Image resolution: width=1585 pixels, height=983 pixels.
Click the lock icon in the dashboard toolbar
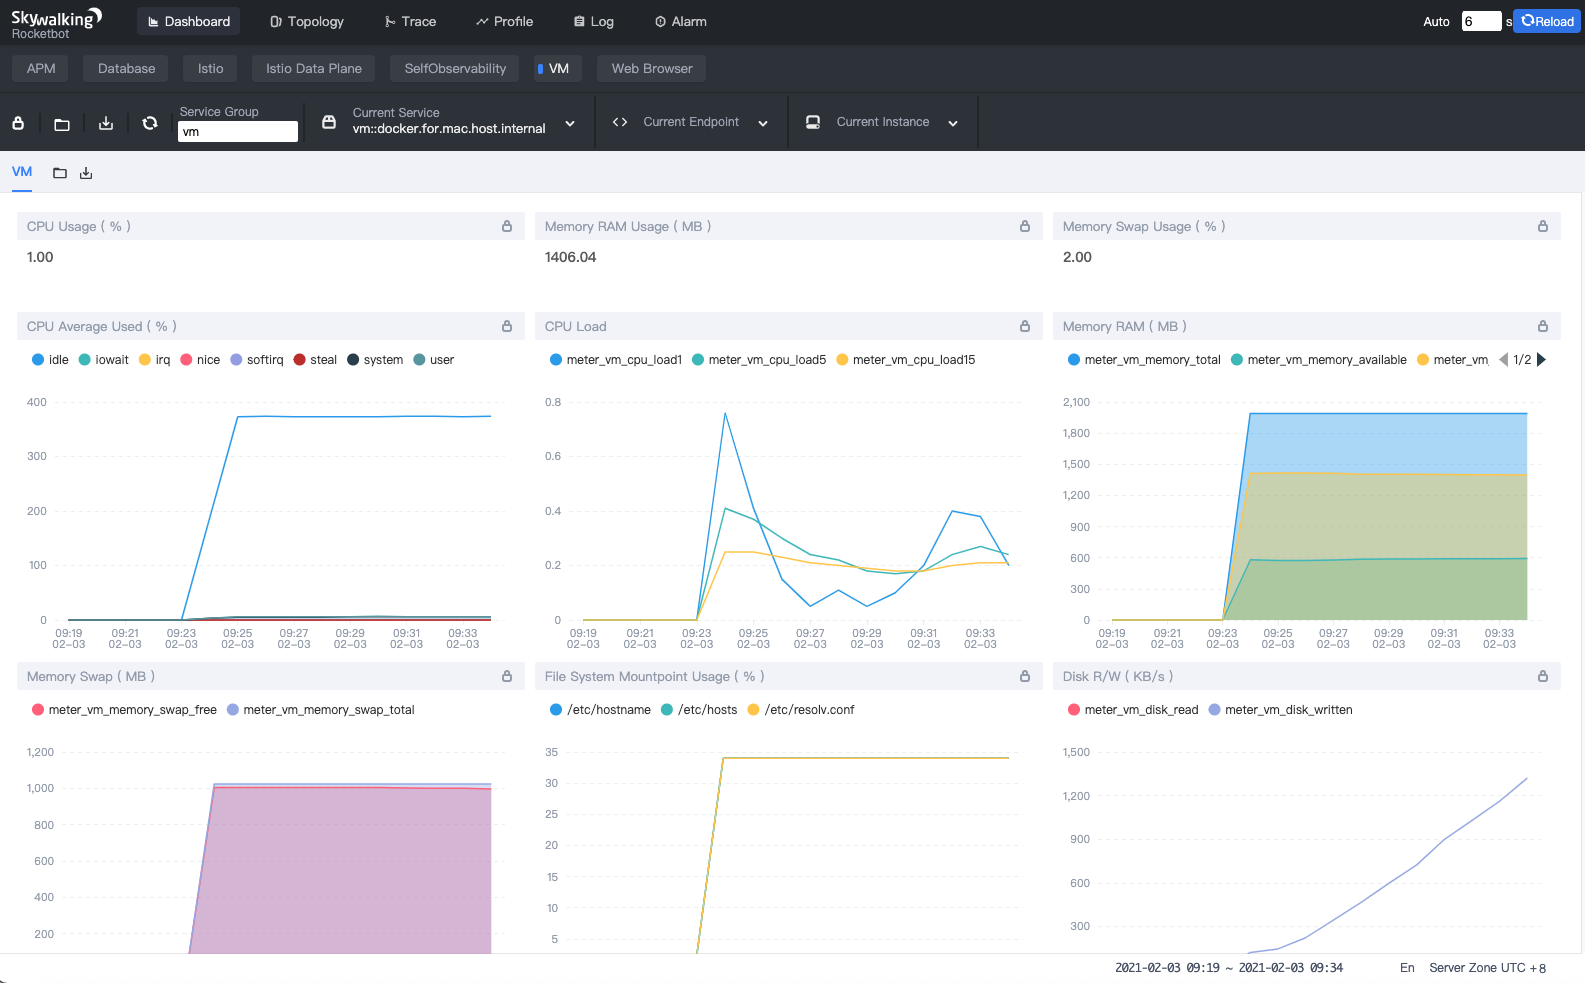[x=18, y=123]
